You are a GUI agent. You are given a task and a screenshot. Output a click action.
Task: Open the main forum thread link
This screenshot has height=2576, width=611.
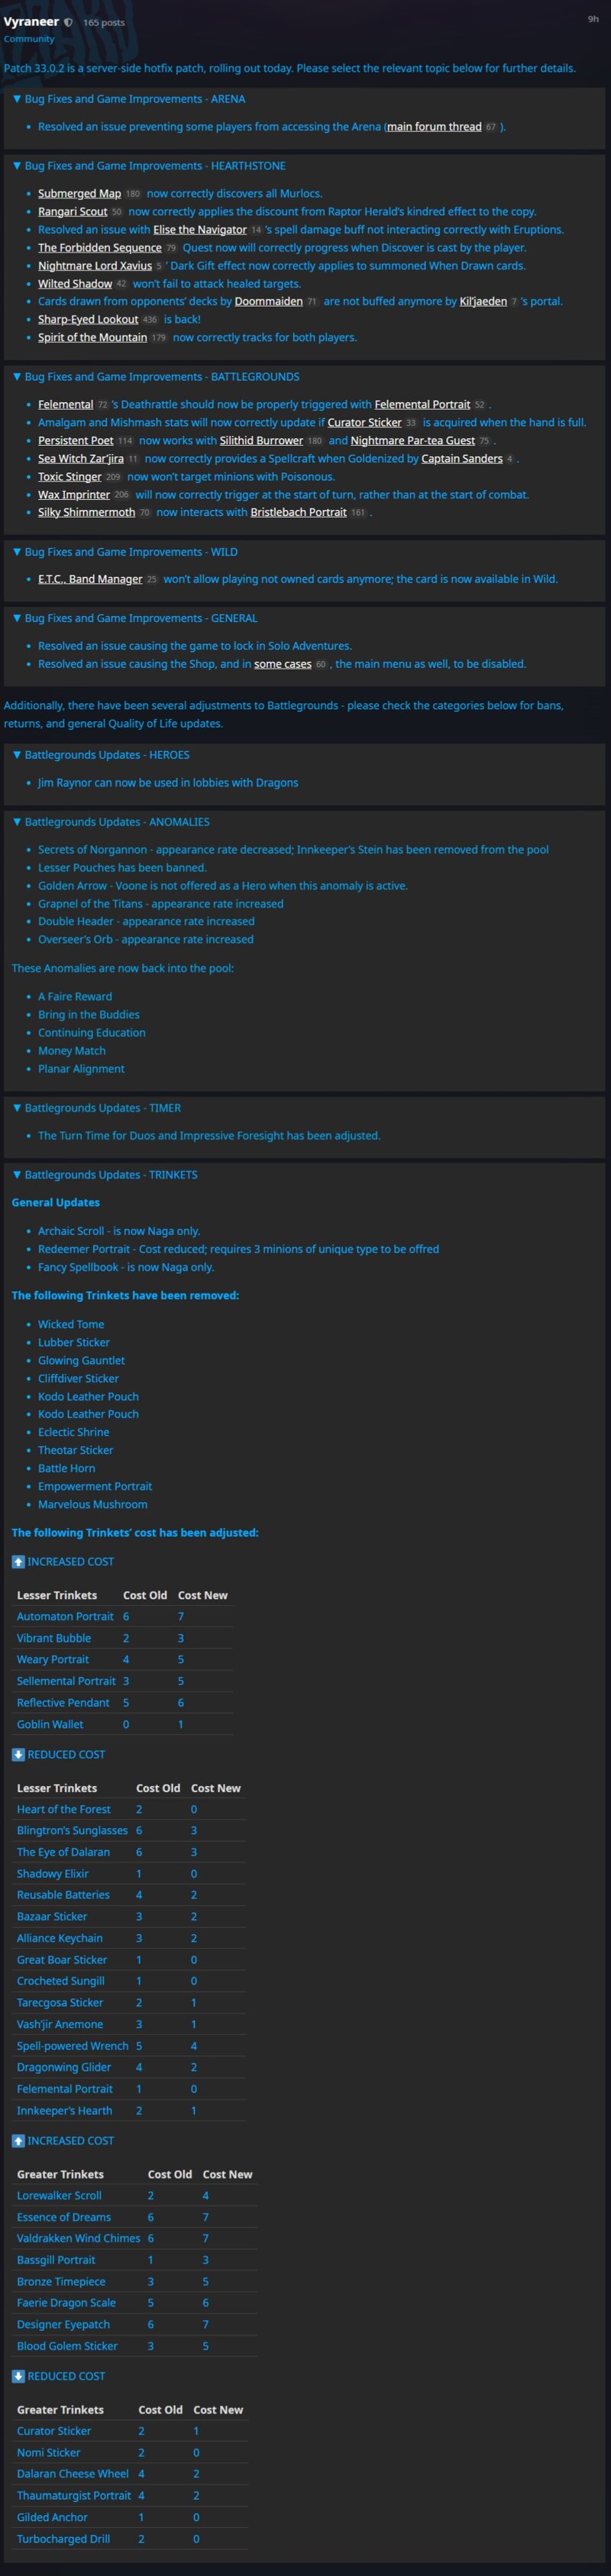[434, 127]
